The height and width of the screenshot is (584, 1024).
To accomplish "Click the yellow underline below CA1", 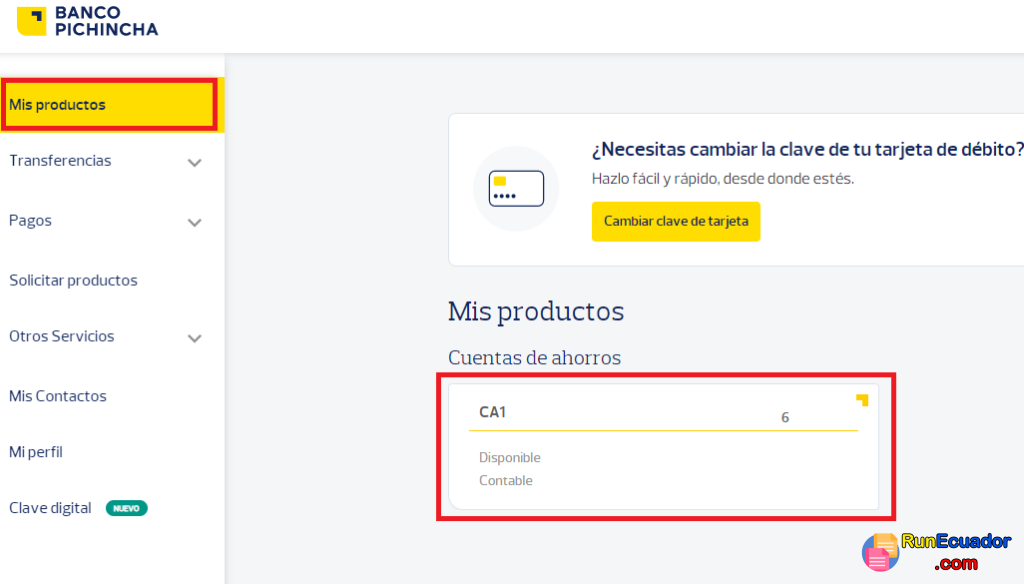I will tap(663, 428).
